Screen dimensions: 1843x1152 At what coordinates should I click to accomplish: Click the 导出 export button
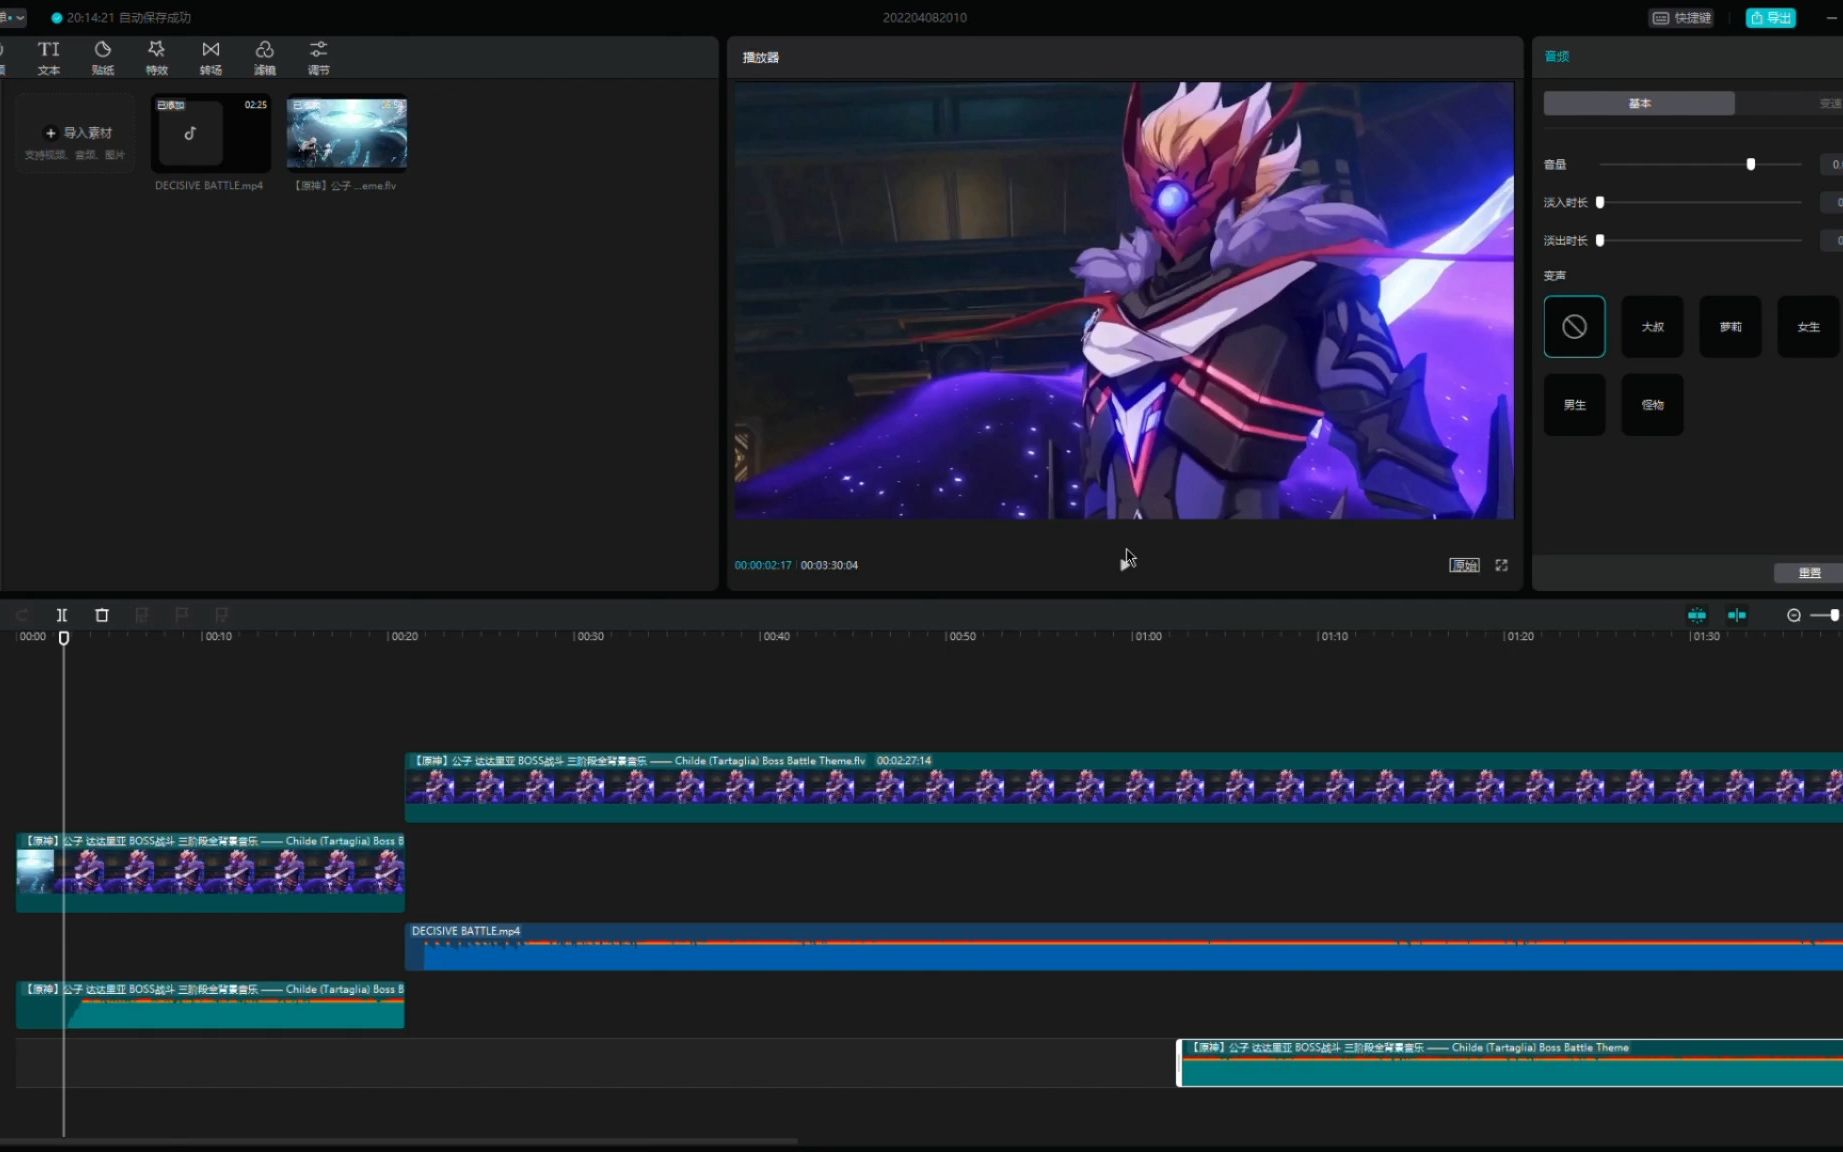pyautogui.click(x=1770, y=18)
